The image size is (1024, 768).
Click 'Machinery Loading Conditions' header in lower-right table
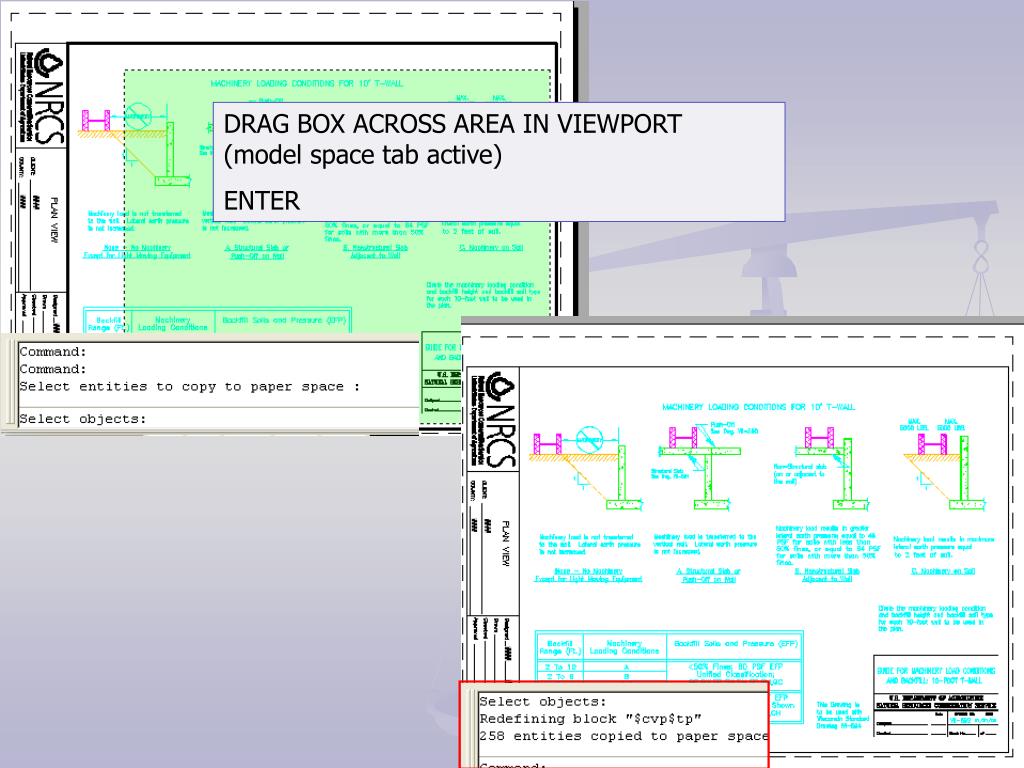tap(624, 647)
